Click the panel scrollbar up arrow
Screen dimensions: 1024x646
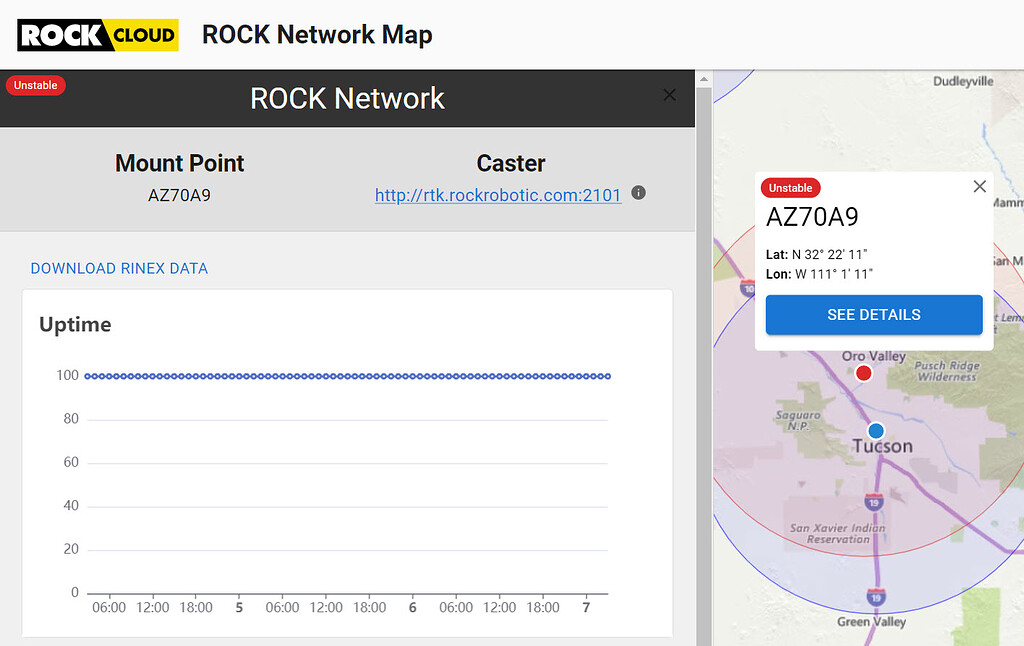[x=704, y=79]
